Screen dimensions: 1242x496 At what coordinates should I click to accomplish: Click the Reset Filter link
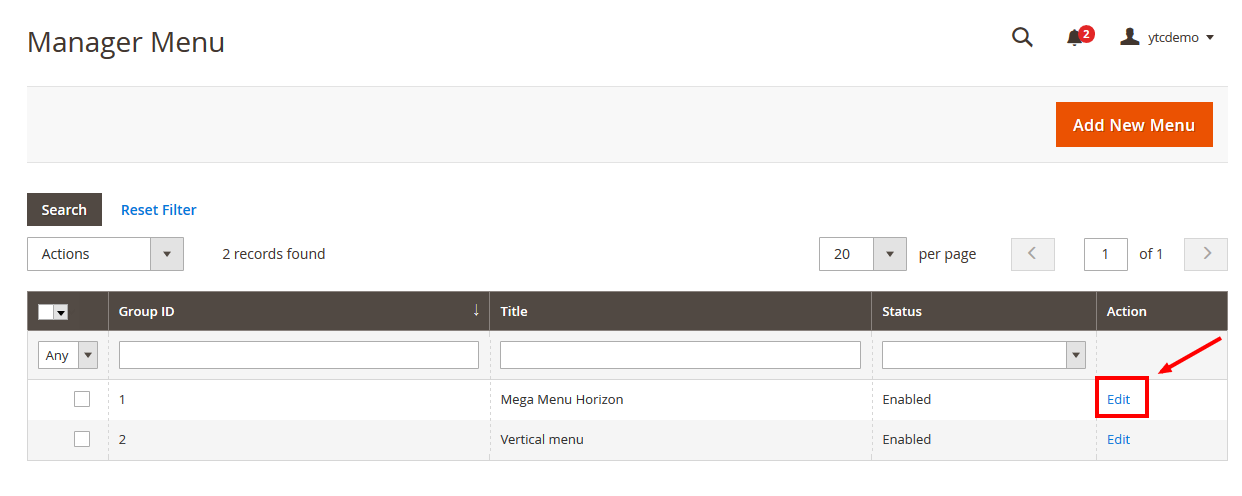[159, 210]
